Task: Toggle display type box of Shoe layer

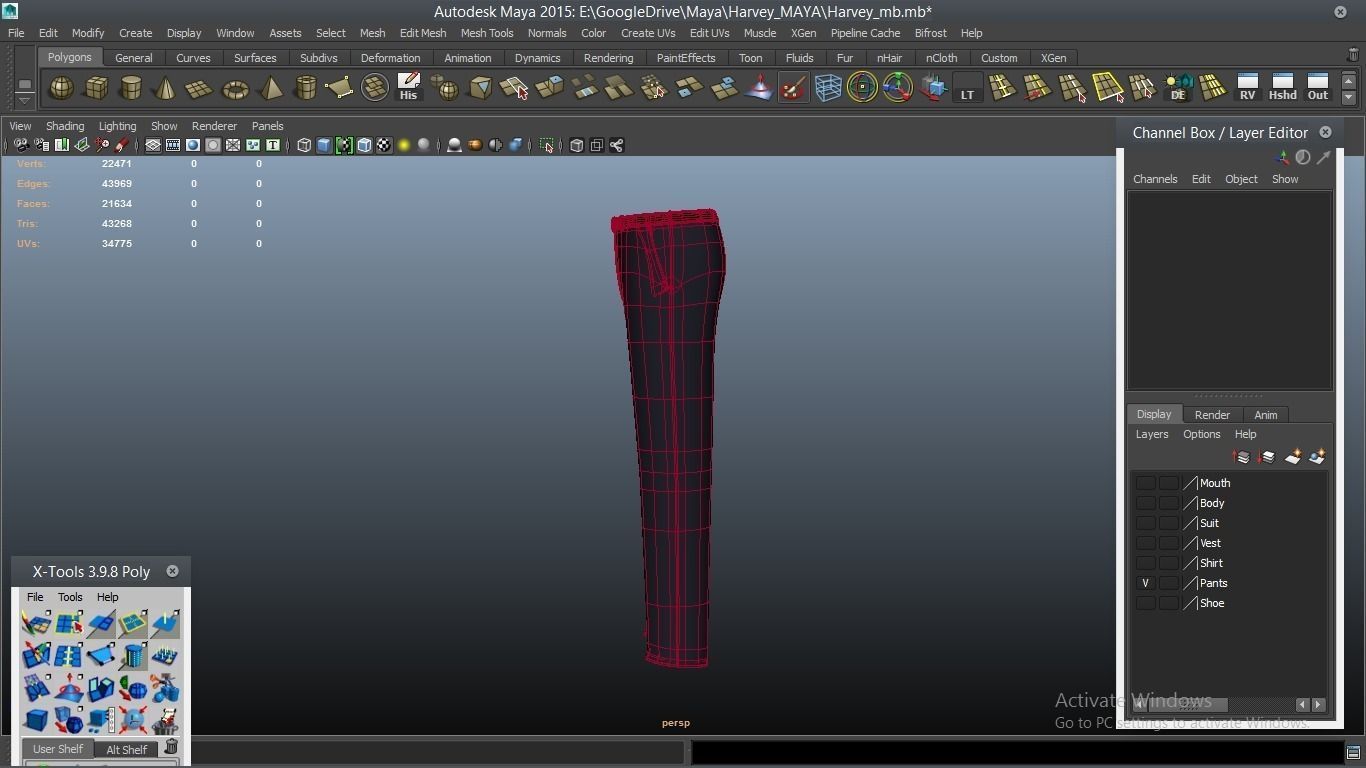Action: tap(1168, 603)
